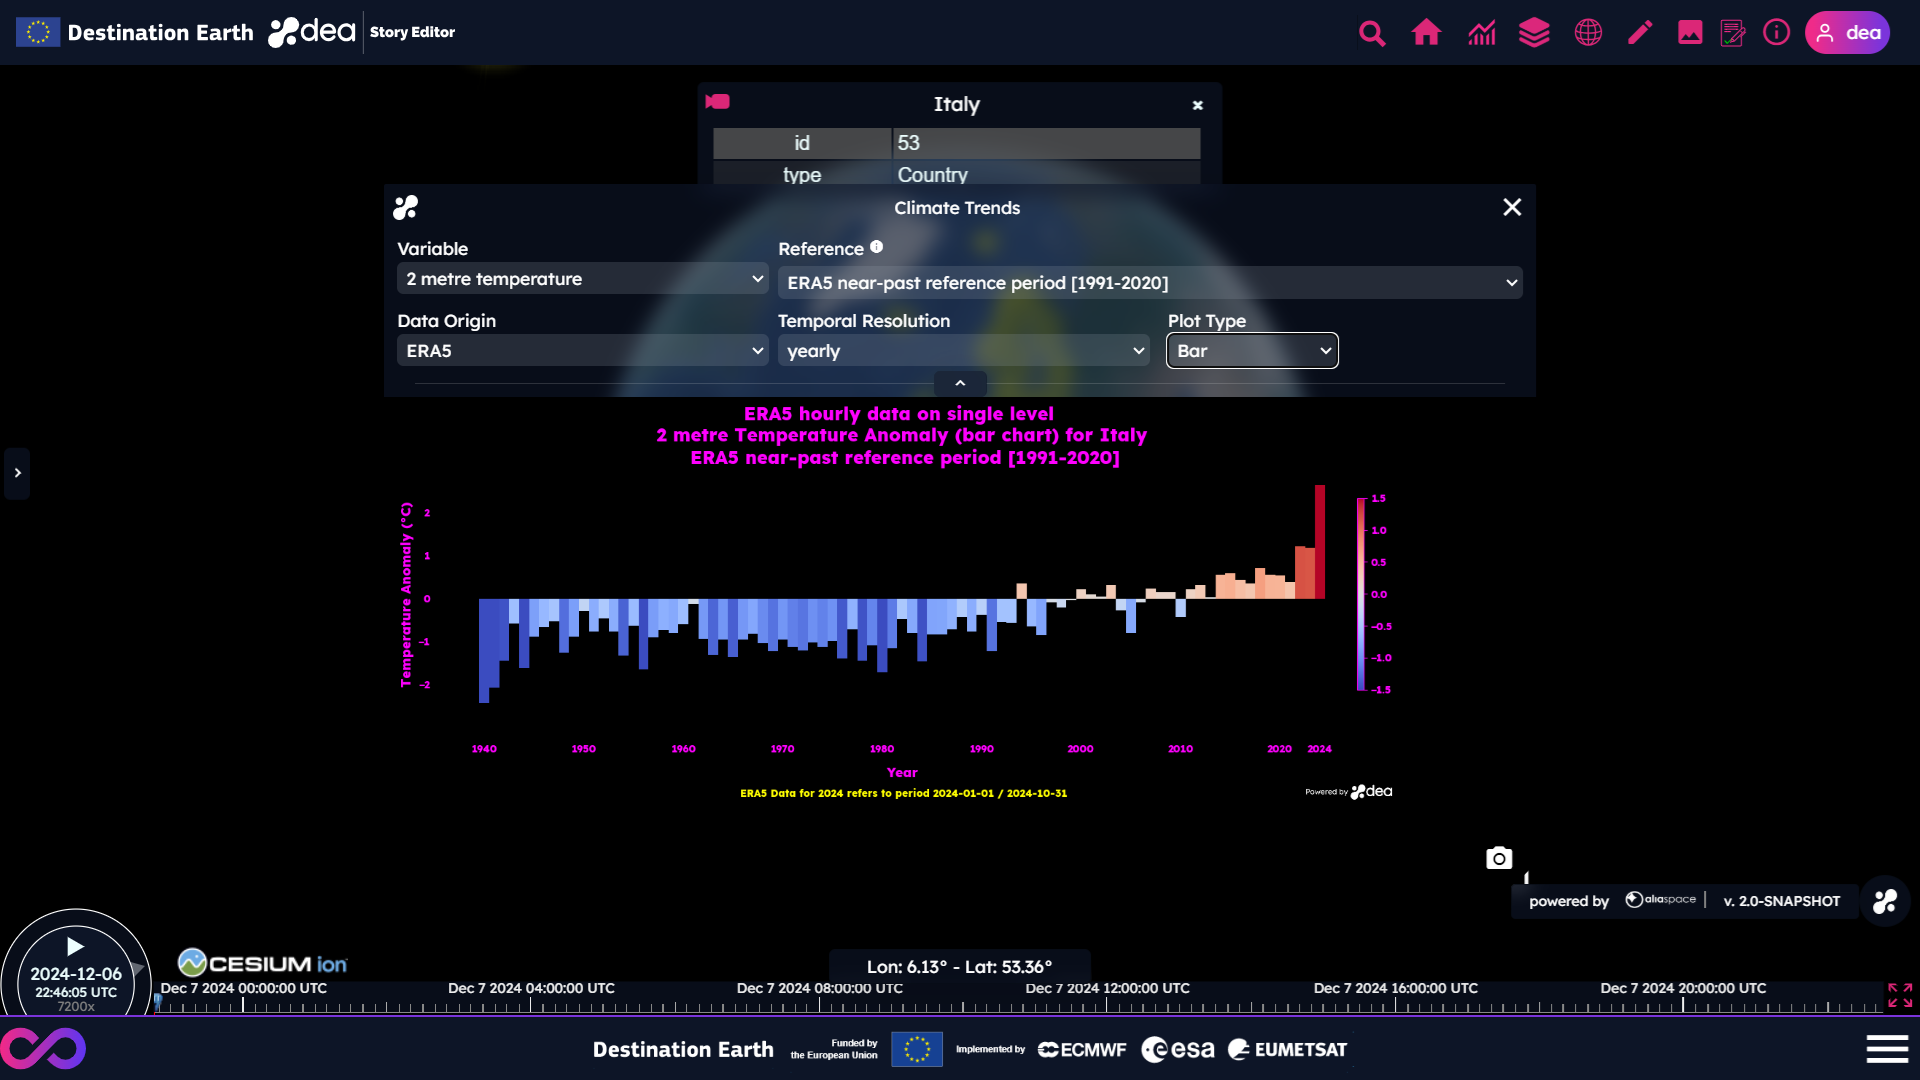Expand the Plot Type Bar dropdown
Screen dimensions: 1920x1080
point(1252,351)
